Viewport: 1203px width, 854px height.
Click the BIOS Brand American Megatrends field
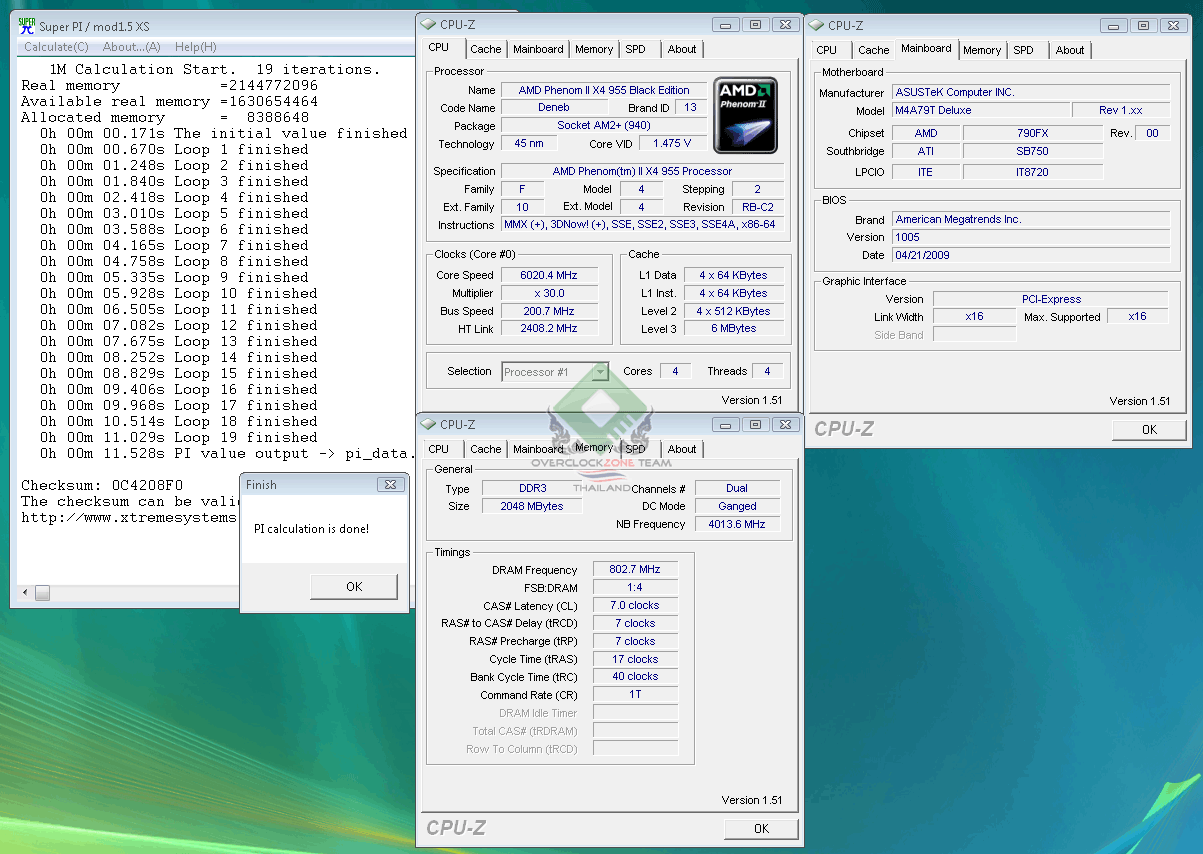click(1031, 219)
